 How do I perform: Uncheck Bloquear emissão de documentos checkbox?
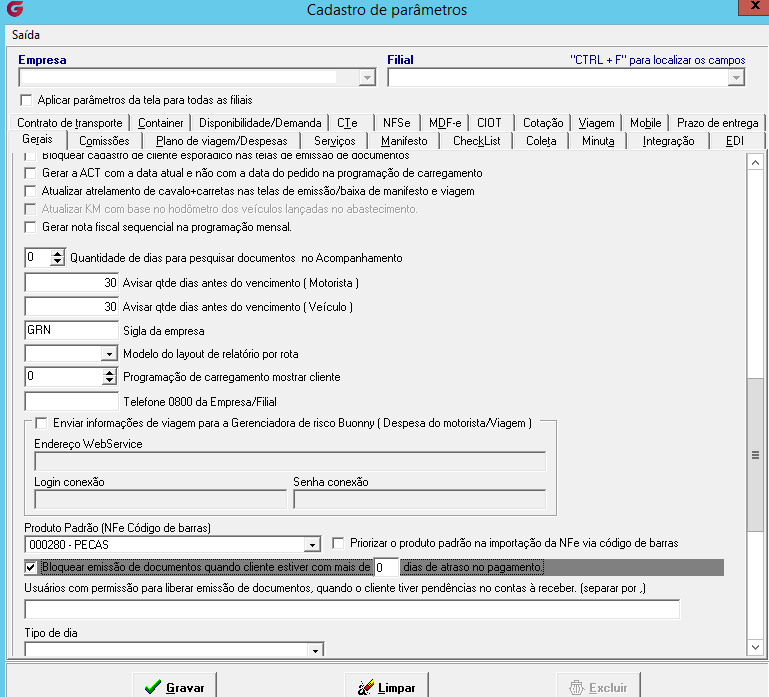[30, 568]
